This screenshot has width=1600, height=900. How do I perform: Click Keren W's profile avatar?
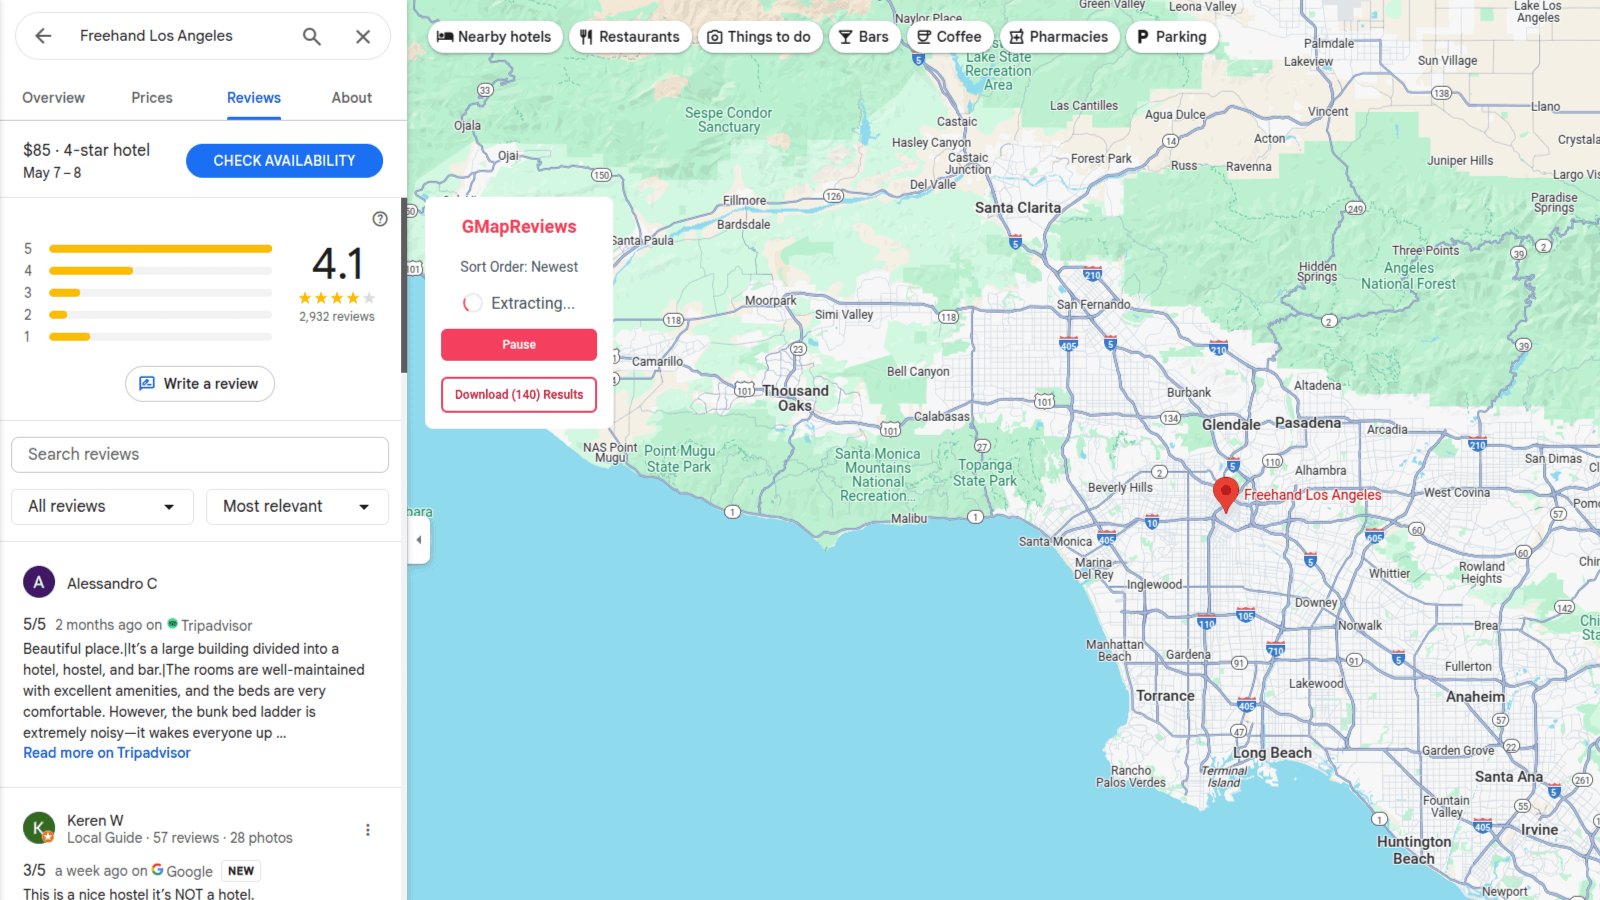point(39,828)
